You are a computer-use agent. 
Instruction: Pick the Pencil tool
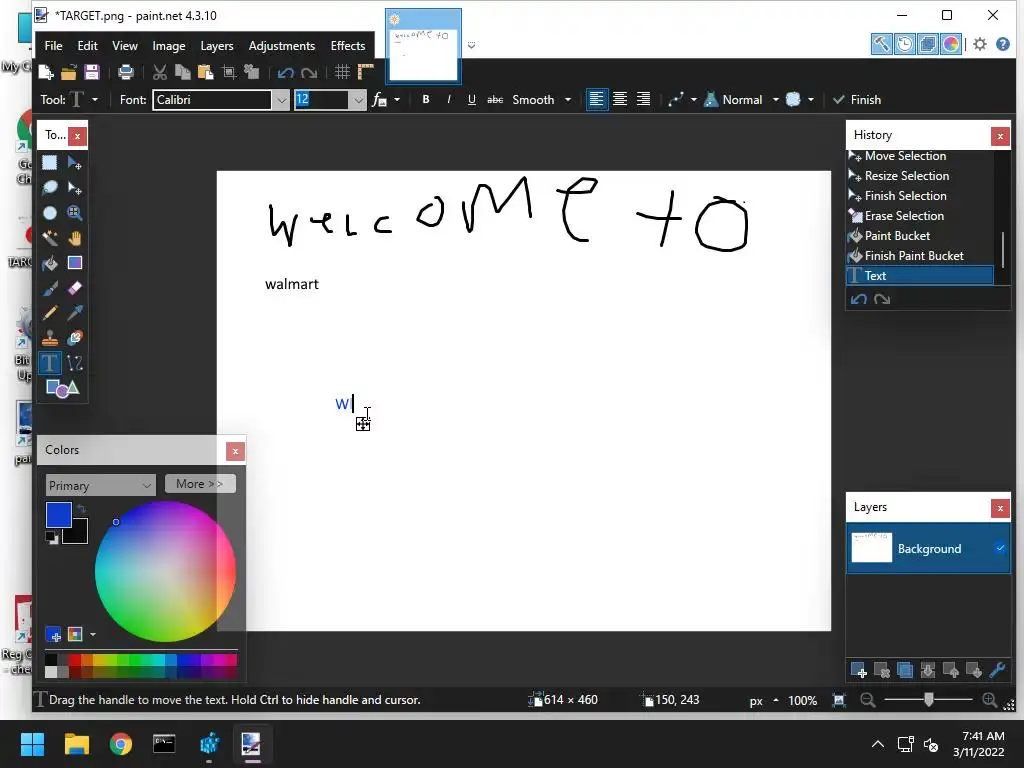50,313
